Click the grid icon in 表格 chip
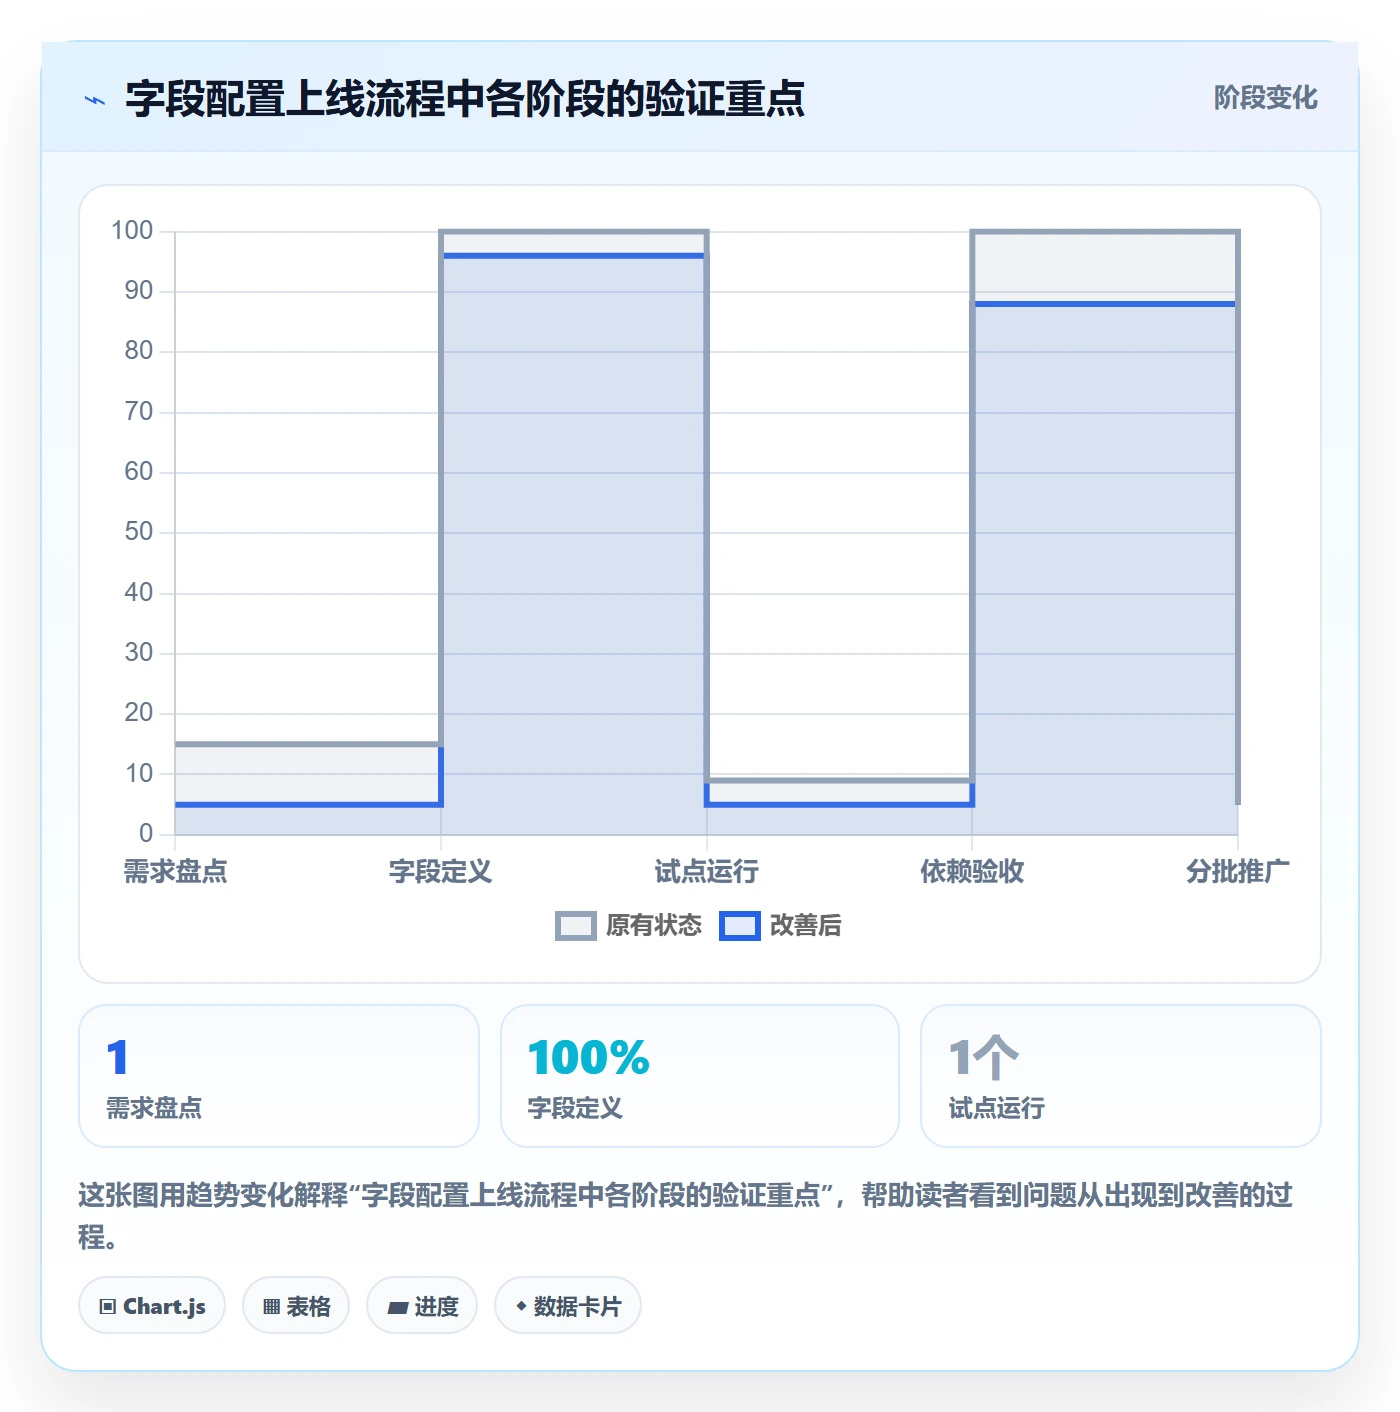This screenshot has height=1412, width=1400. click(x=271, y=1306)
